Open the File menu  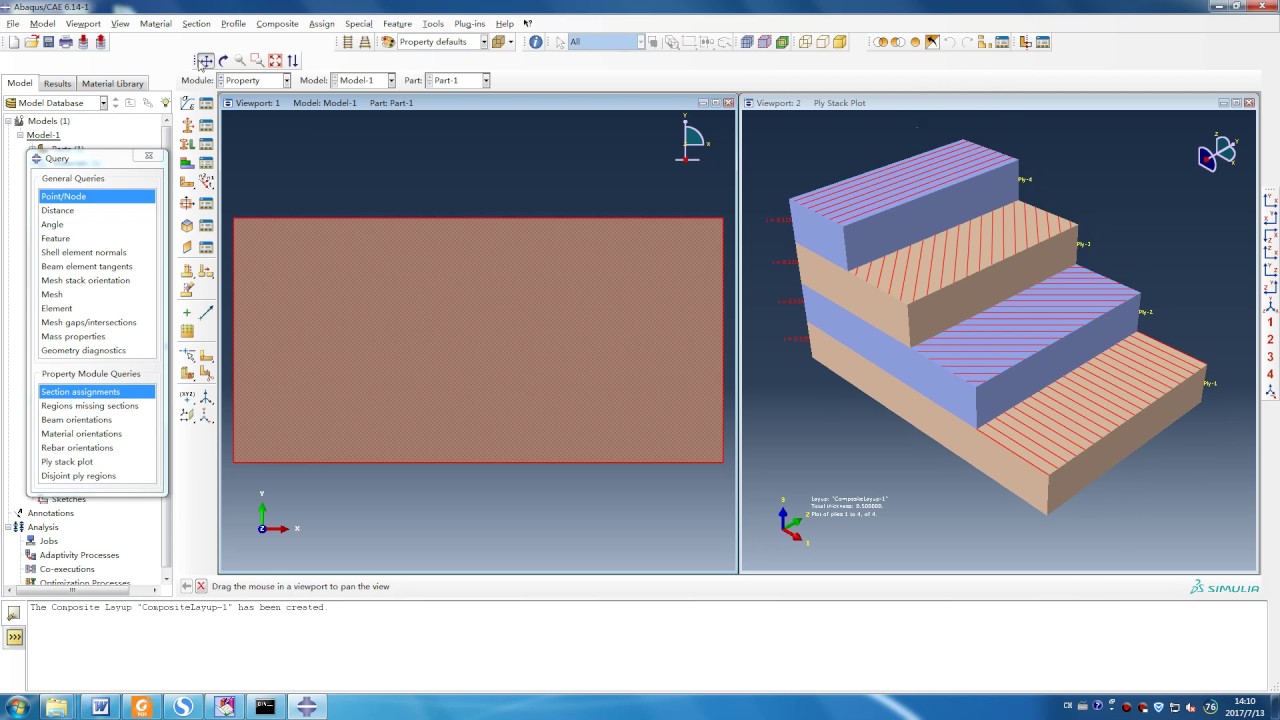[x=13, y=24]
